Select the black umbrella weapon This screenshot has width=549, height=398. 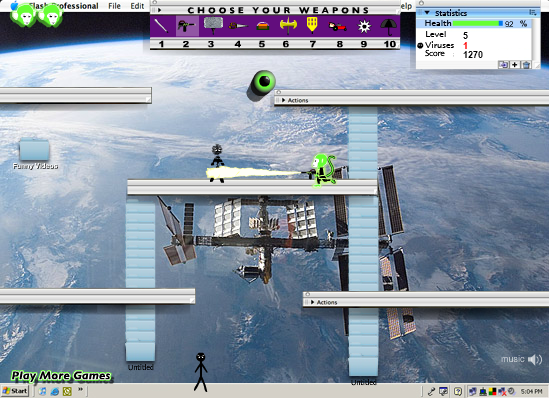click(389, 27)
